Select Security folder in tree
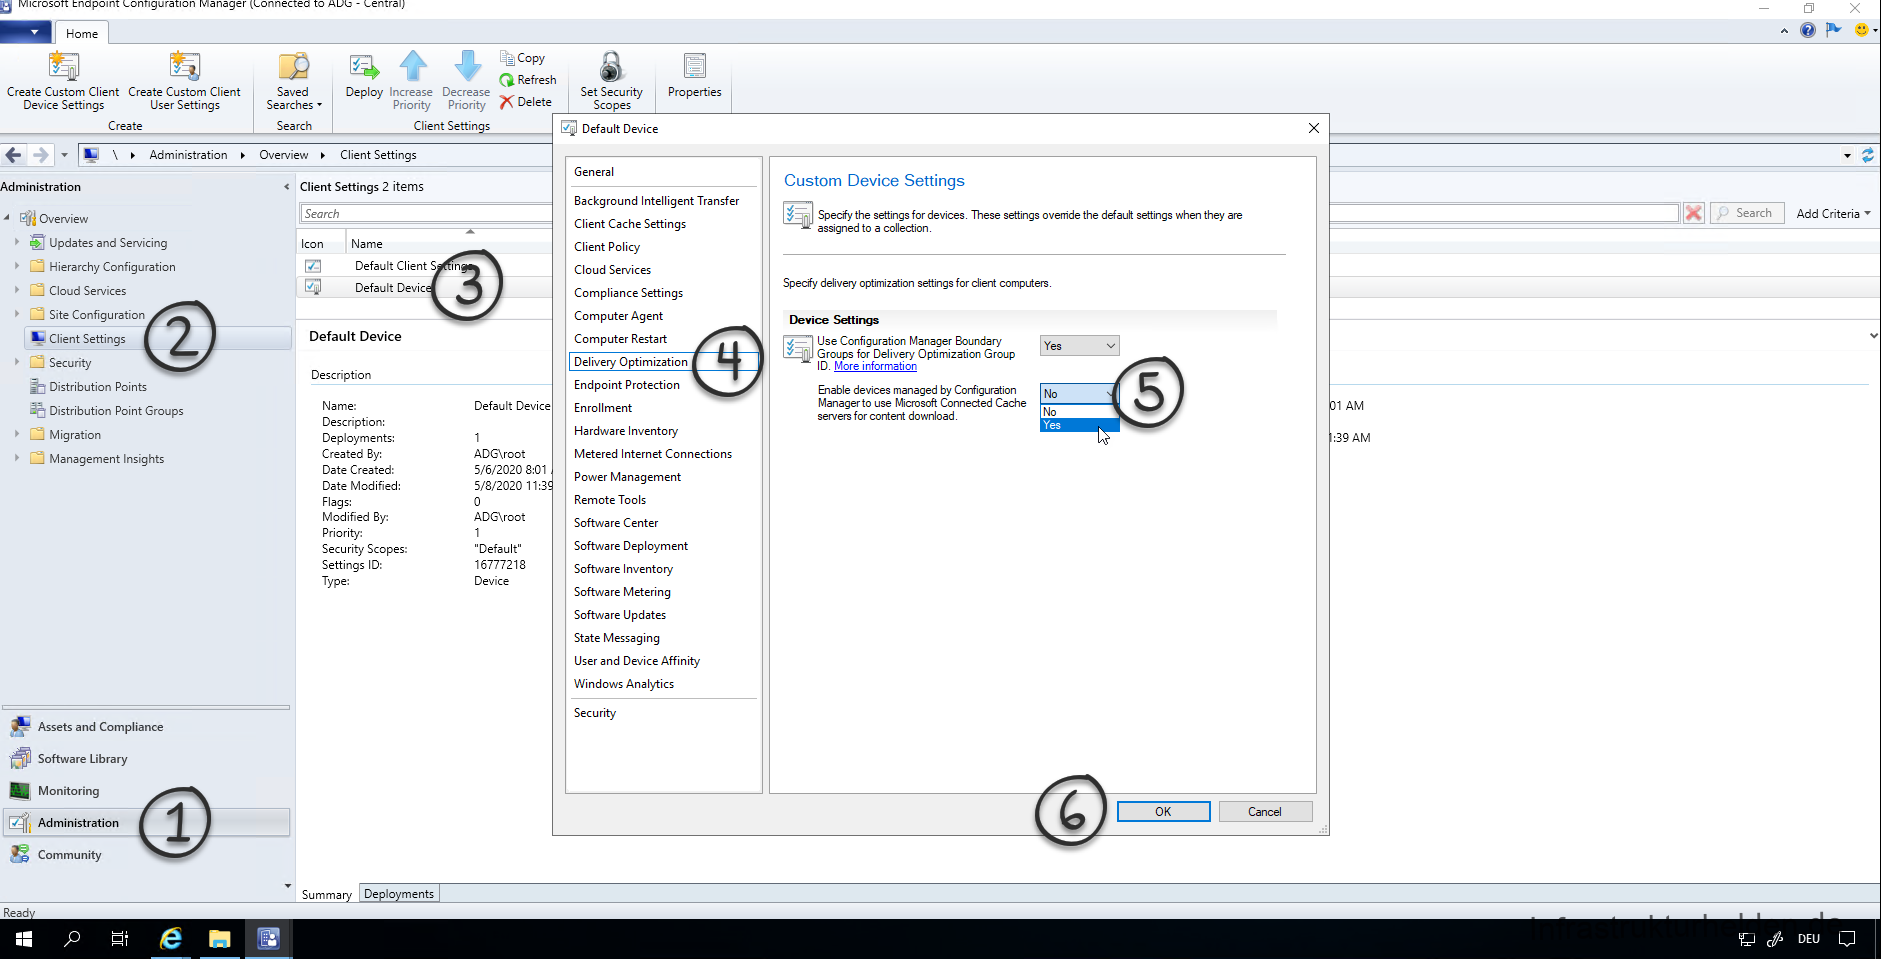The height and width of the screenshot is (959, 1881). coord(70,363)
